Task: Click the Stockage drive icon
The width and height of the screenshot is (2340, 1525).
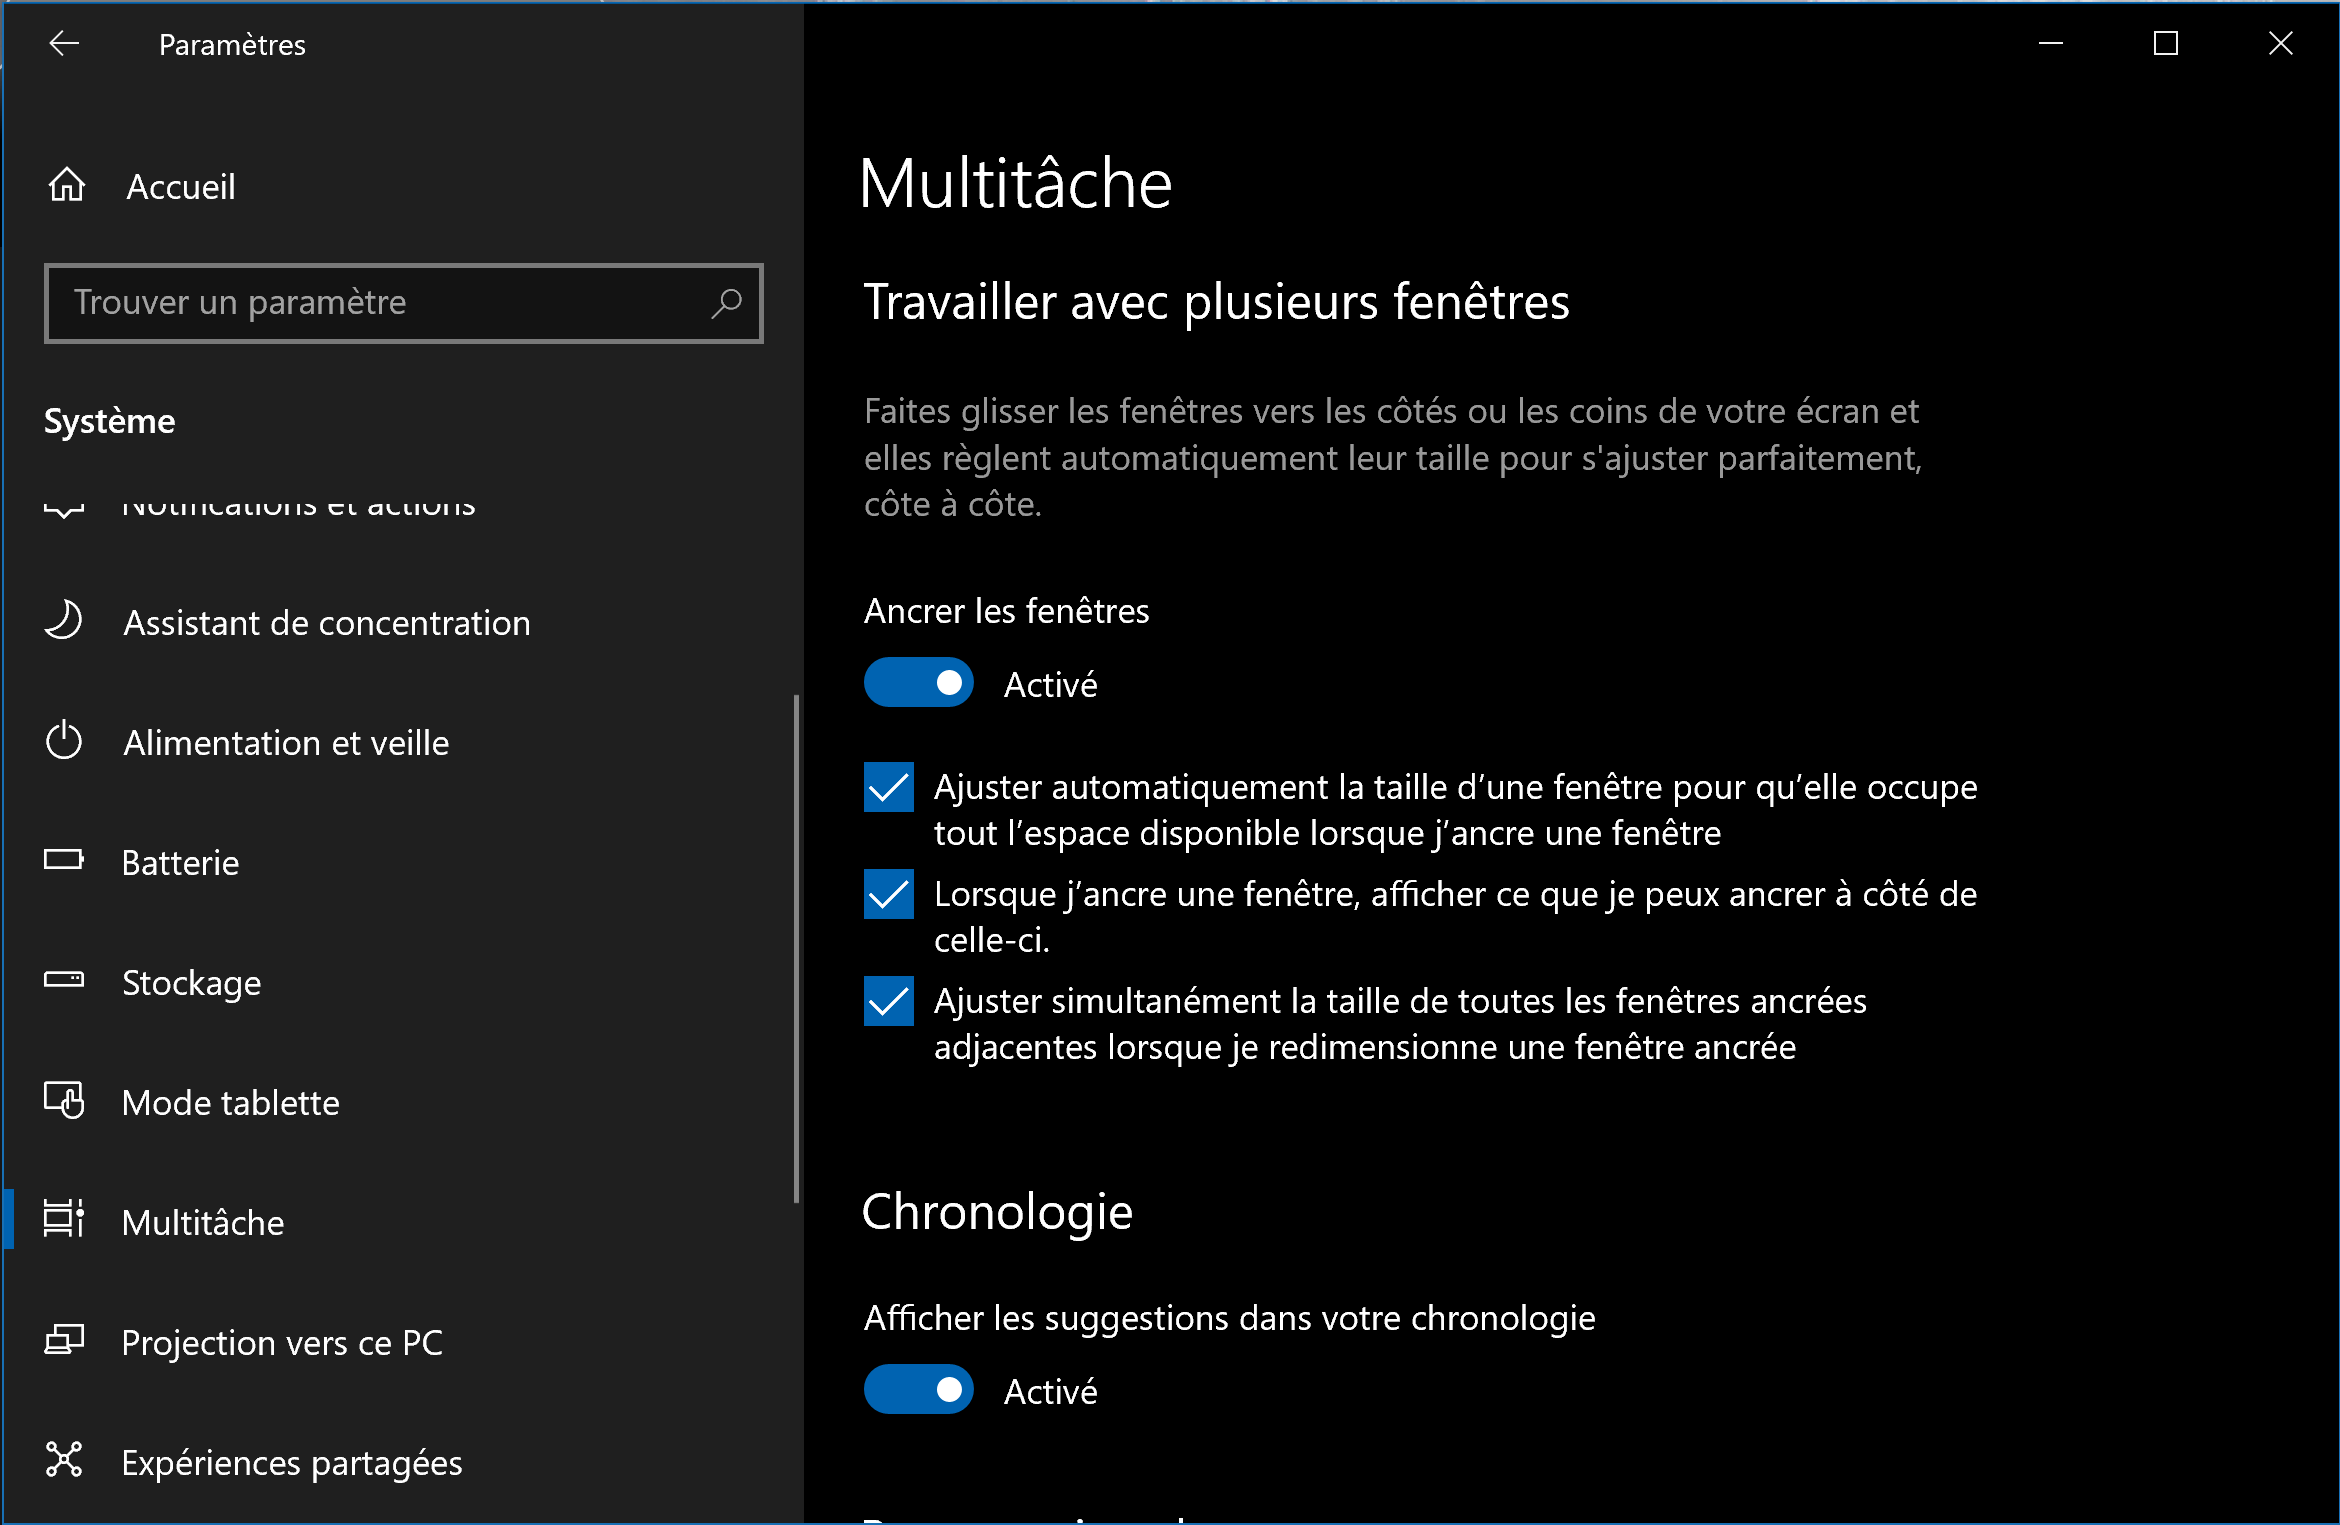Action: (x=64, y=980)
